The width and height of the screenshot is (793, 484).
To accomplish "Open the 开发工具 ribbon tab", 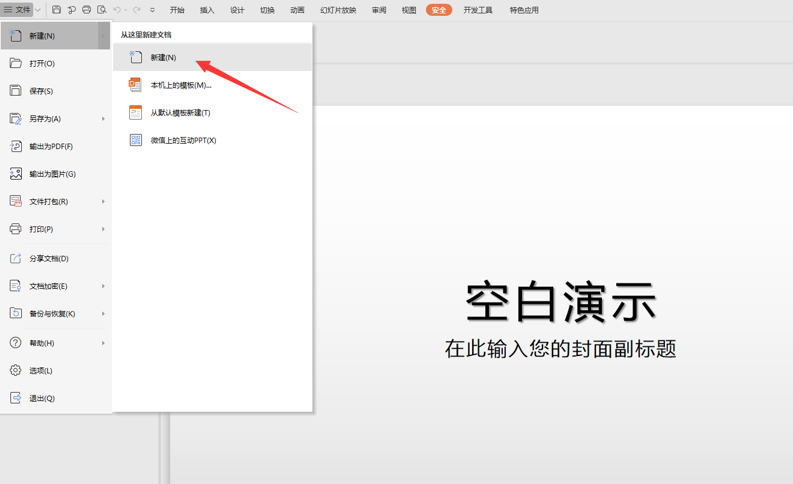I will [x=478, y=10].
